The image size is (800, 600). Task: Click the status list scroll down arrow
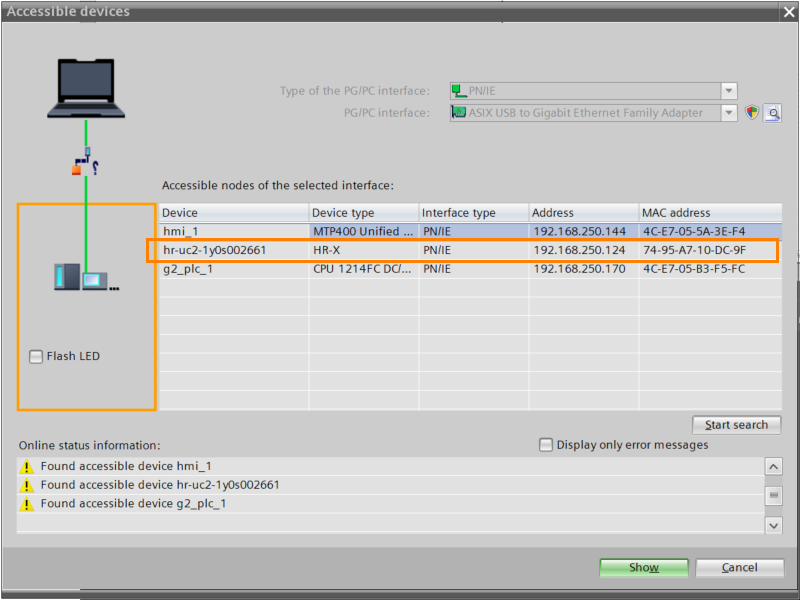click(773, 525)
